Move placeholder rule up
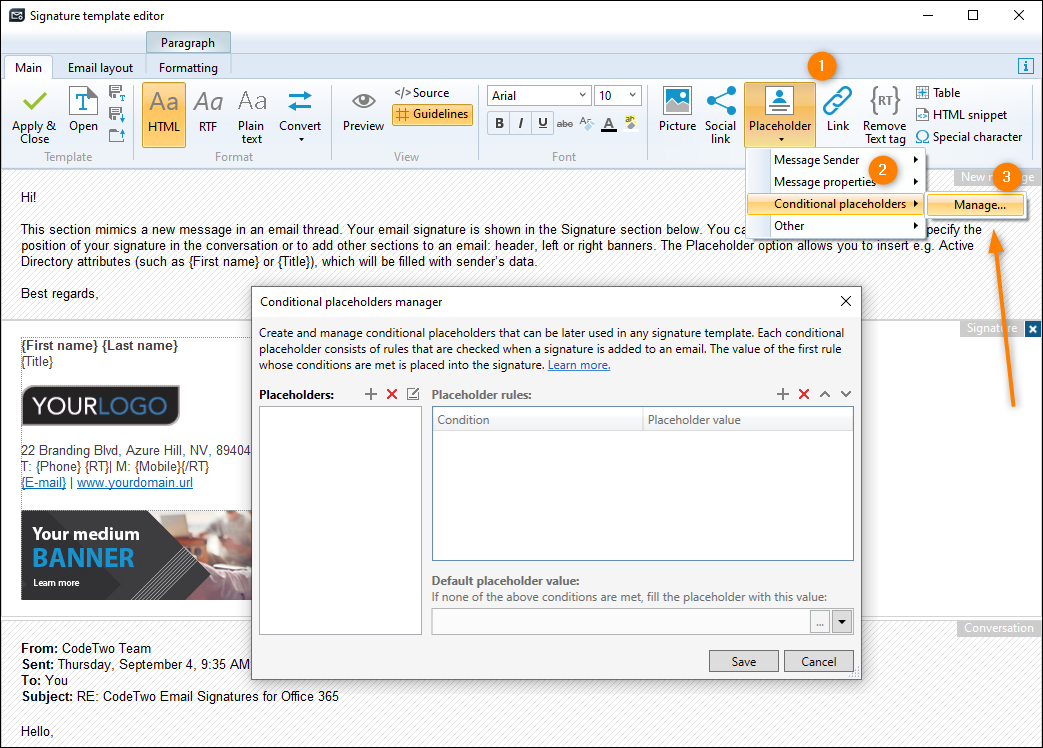This screenshot has width=1043, height=748. pyautogui.click(x=825, y=394)
